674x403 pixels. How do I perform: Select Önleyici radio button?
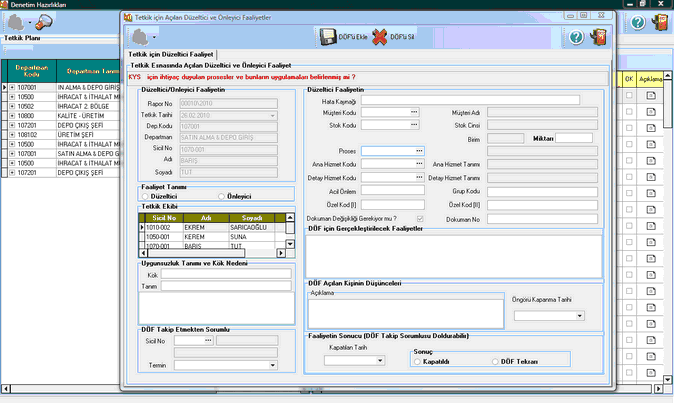[221, 196]
